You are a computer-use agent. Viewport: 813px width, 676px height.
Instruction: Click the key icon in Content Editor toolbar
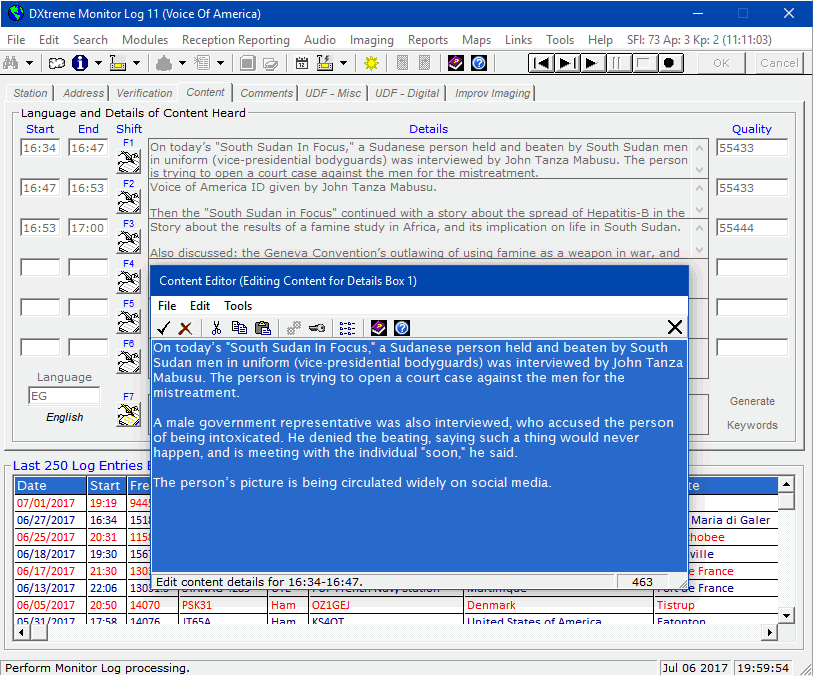pyautogui.click(x=317, y=328)
